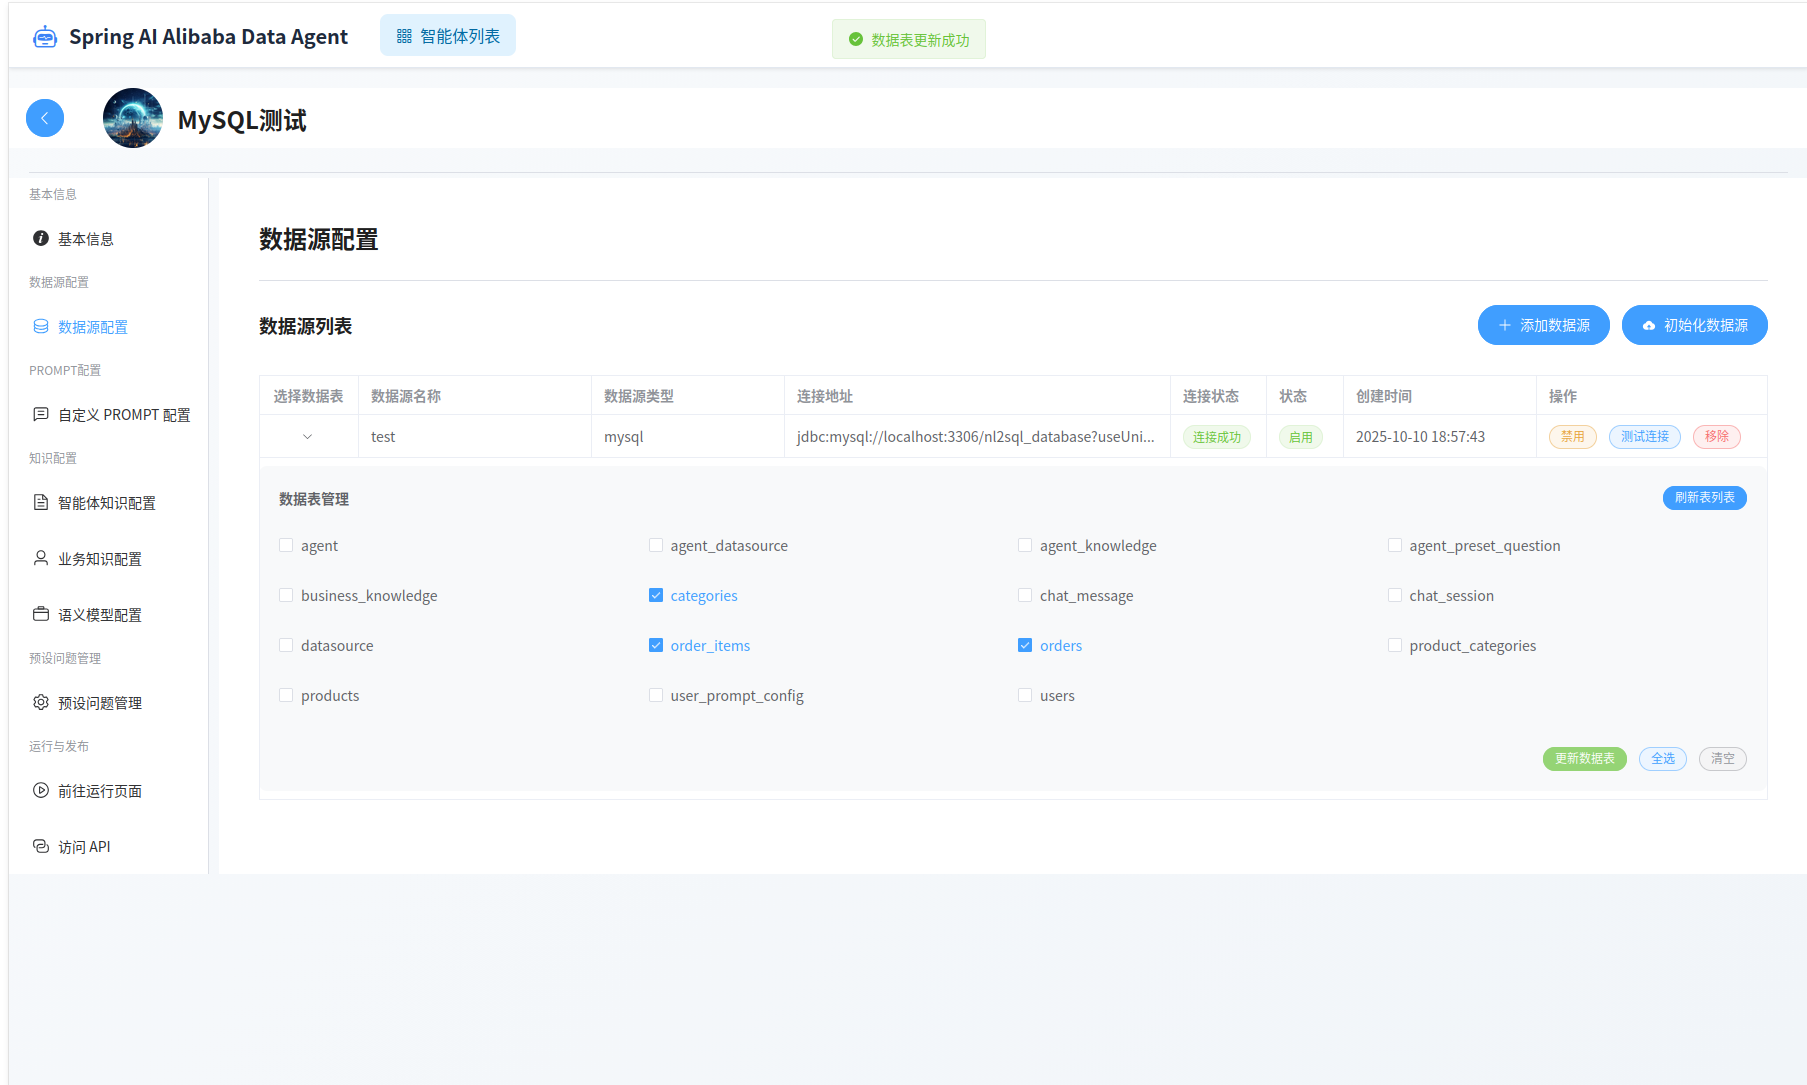Uncheck the categories table checkbox
Screen dimensions: 1807x1085
[x=656, y=595]
